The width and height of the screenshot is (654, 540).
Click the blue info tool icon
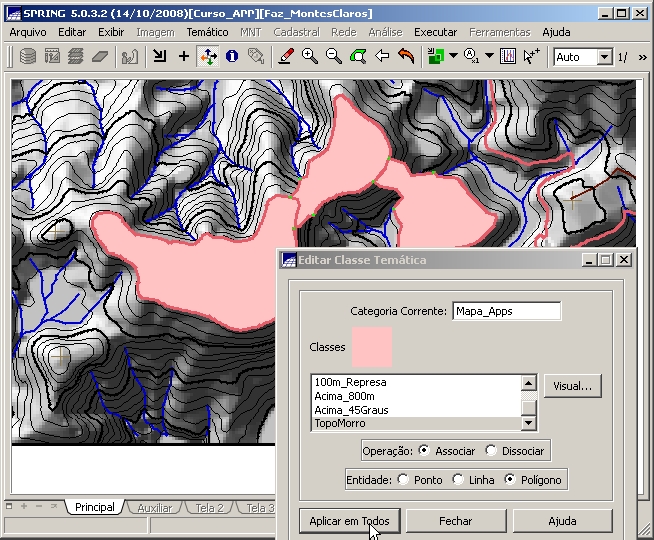click(231, 57)
